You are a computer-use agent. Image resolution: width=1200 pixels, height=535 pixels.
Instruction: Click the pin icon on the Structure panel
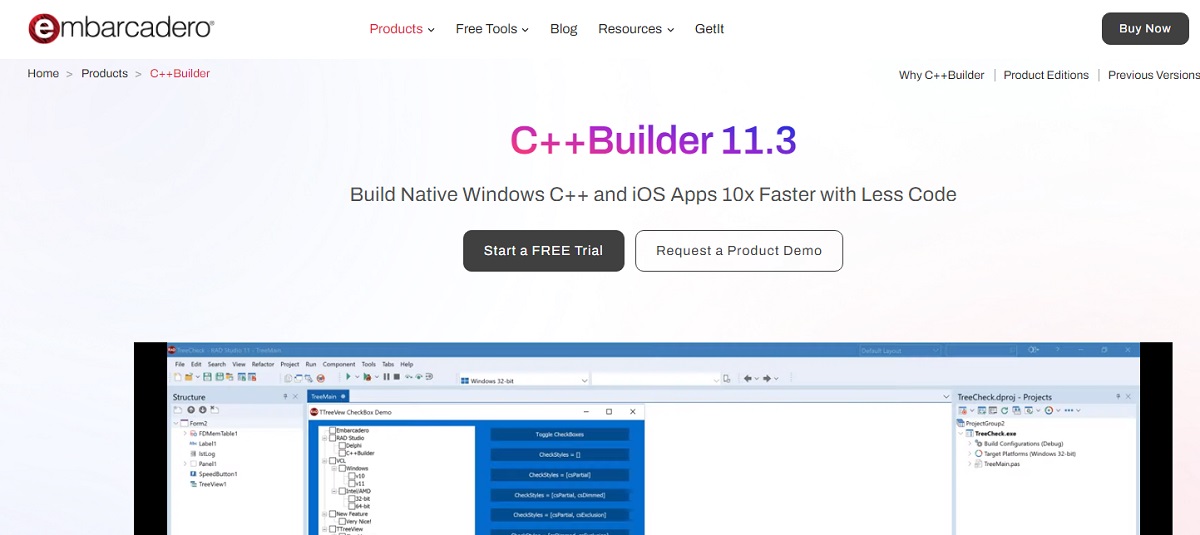[283, 397]
